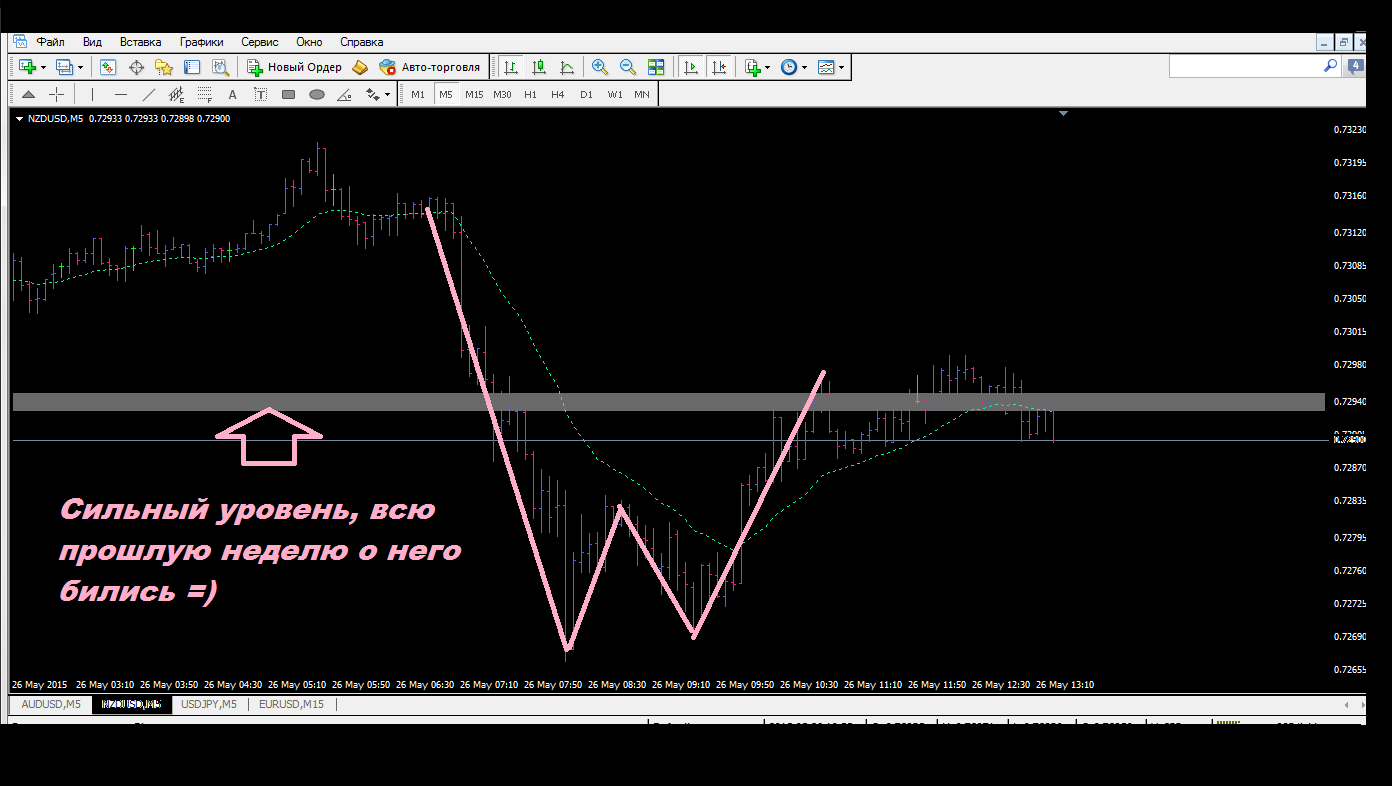Image resolution: width=1392 pixels, height=786 pixels.
Task: Switch to the USDJPY,M5 chart tab
Action: [x=209, y=704]
